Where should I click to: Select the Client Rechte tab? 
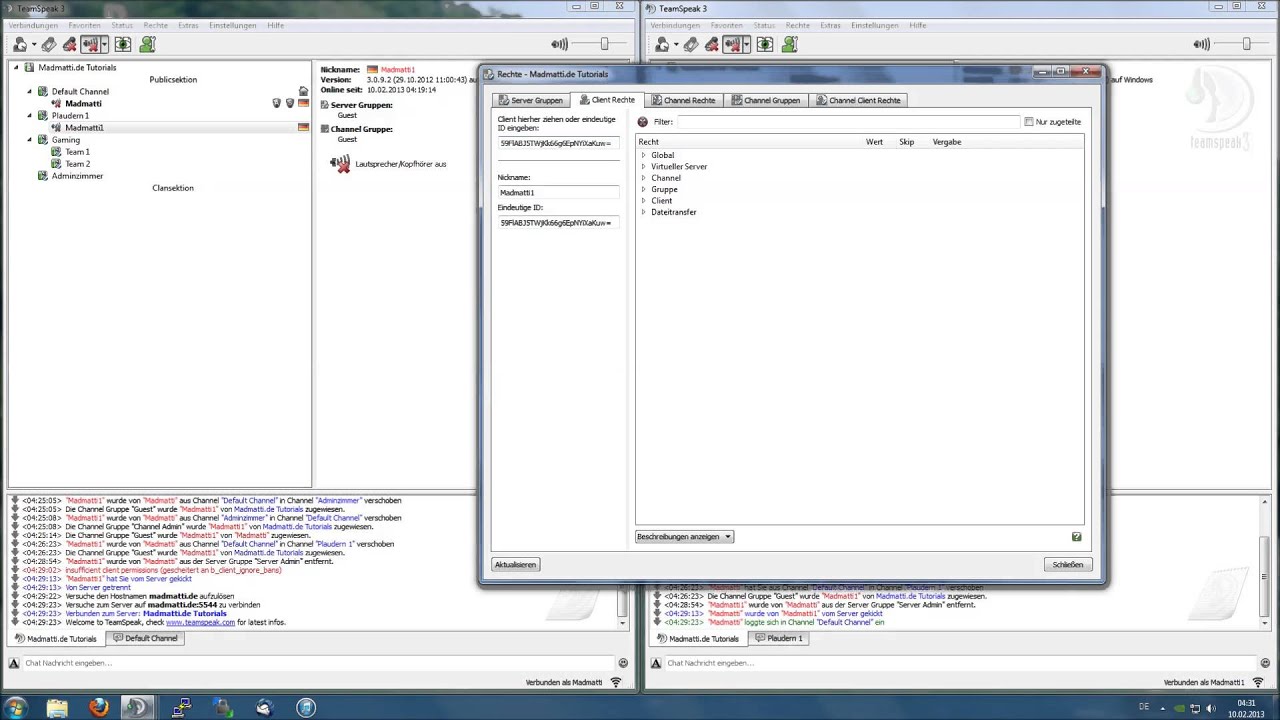click(x=607, y=100)
